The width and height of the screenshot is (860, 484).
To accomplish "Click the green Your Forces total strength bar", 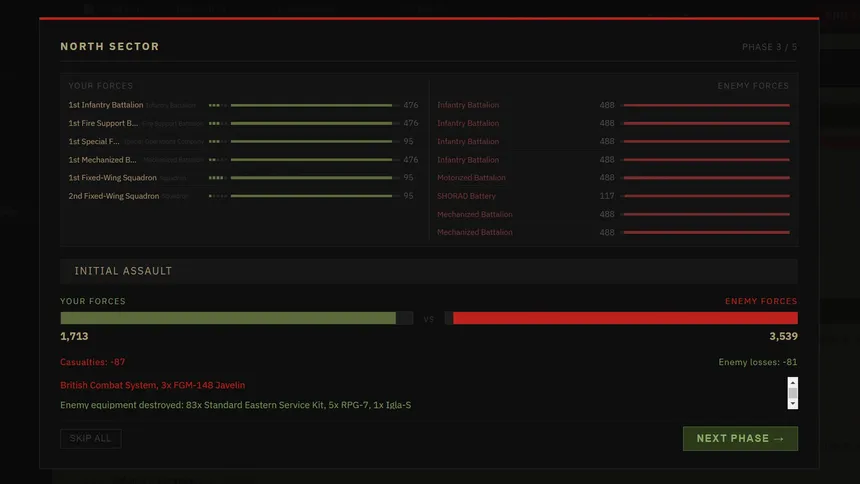I will [236, 318].
